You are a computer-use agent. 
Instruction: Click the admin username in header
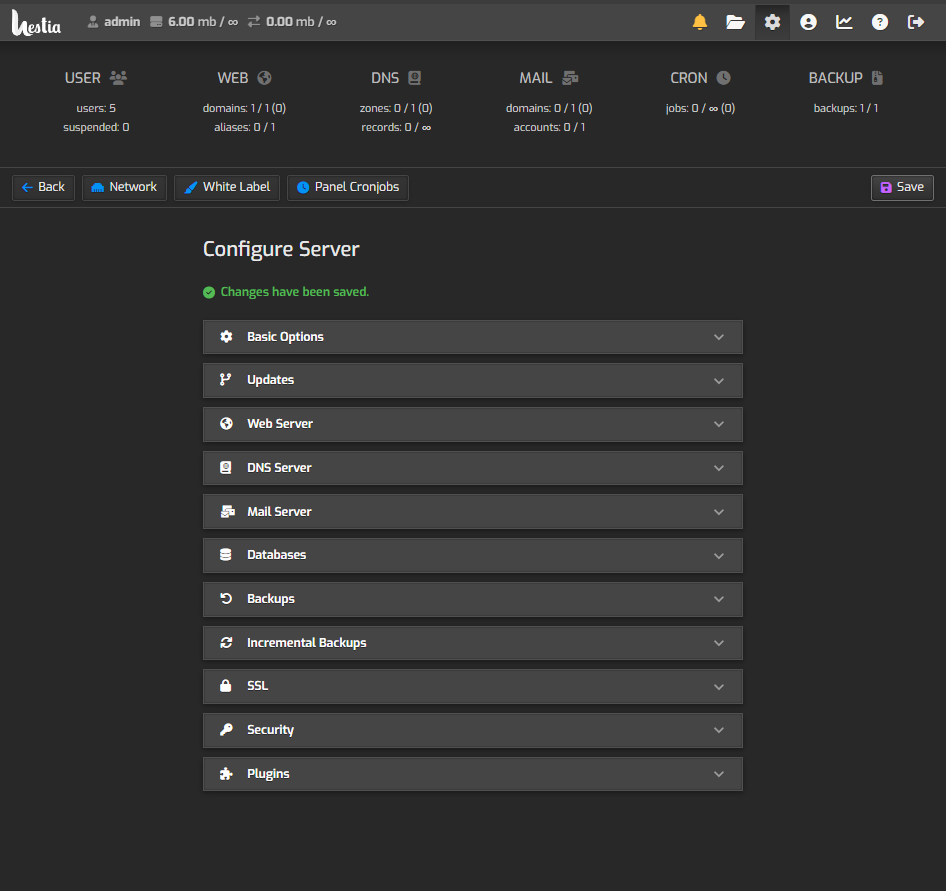(x=122, y=22)
